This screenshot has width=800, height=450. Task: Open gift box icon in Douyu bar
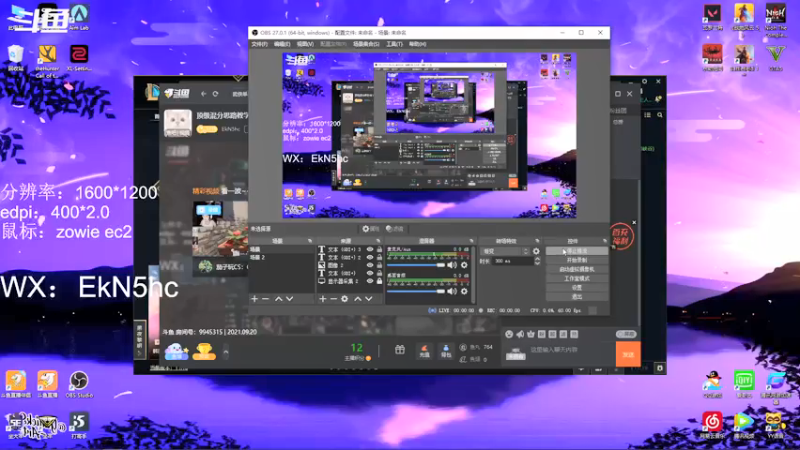pyautogui.click(x=400, y=349)
